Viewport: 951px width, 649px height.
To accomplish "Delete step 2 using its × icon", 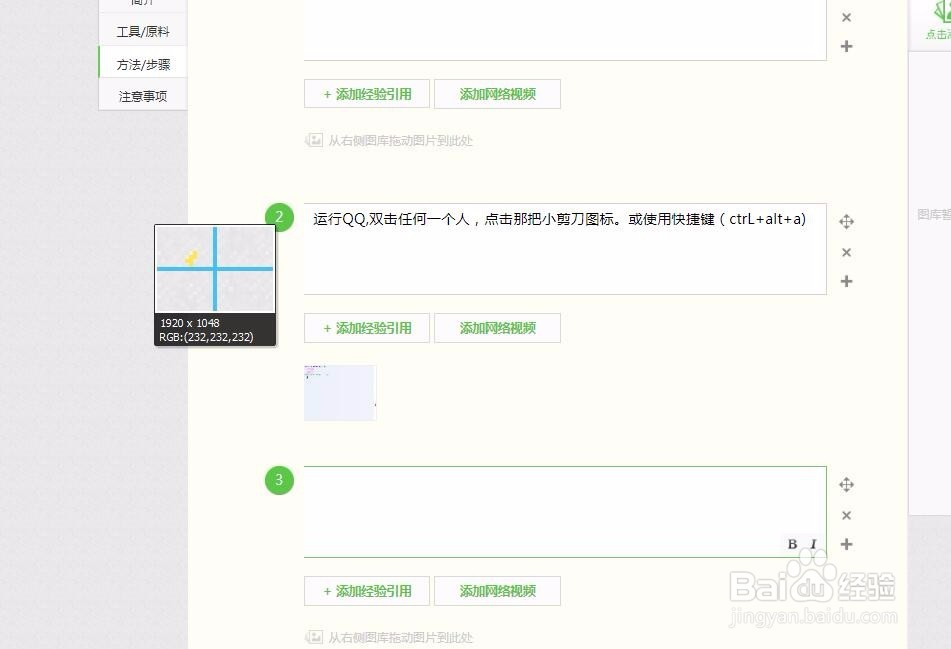I will coord(846,252).
